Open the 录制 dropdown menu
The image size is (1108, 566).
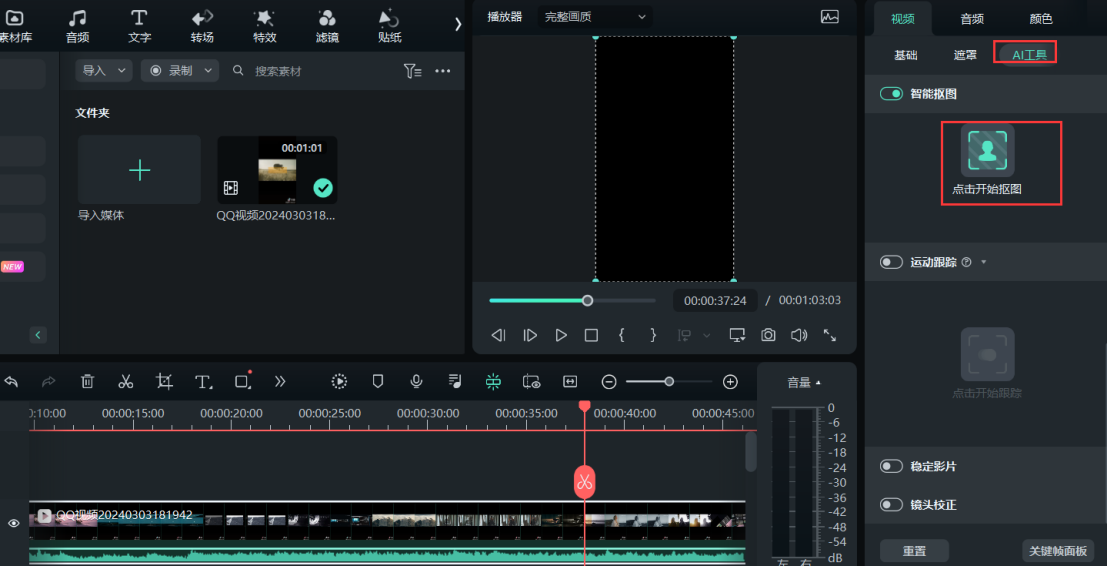point(180,71)
